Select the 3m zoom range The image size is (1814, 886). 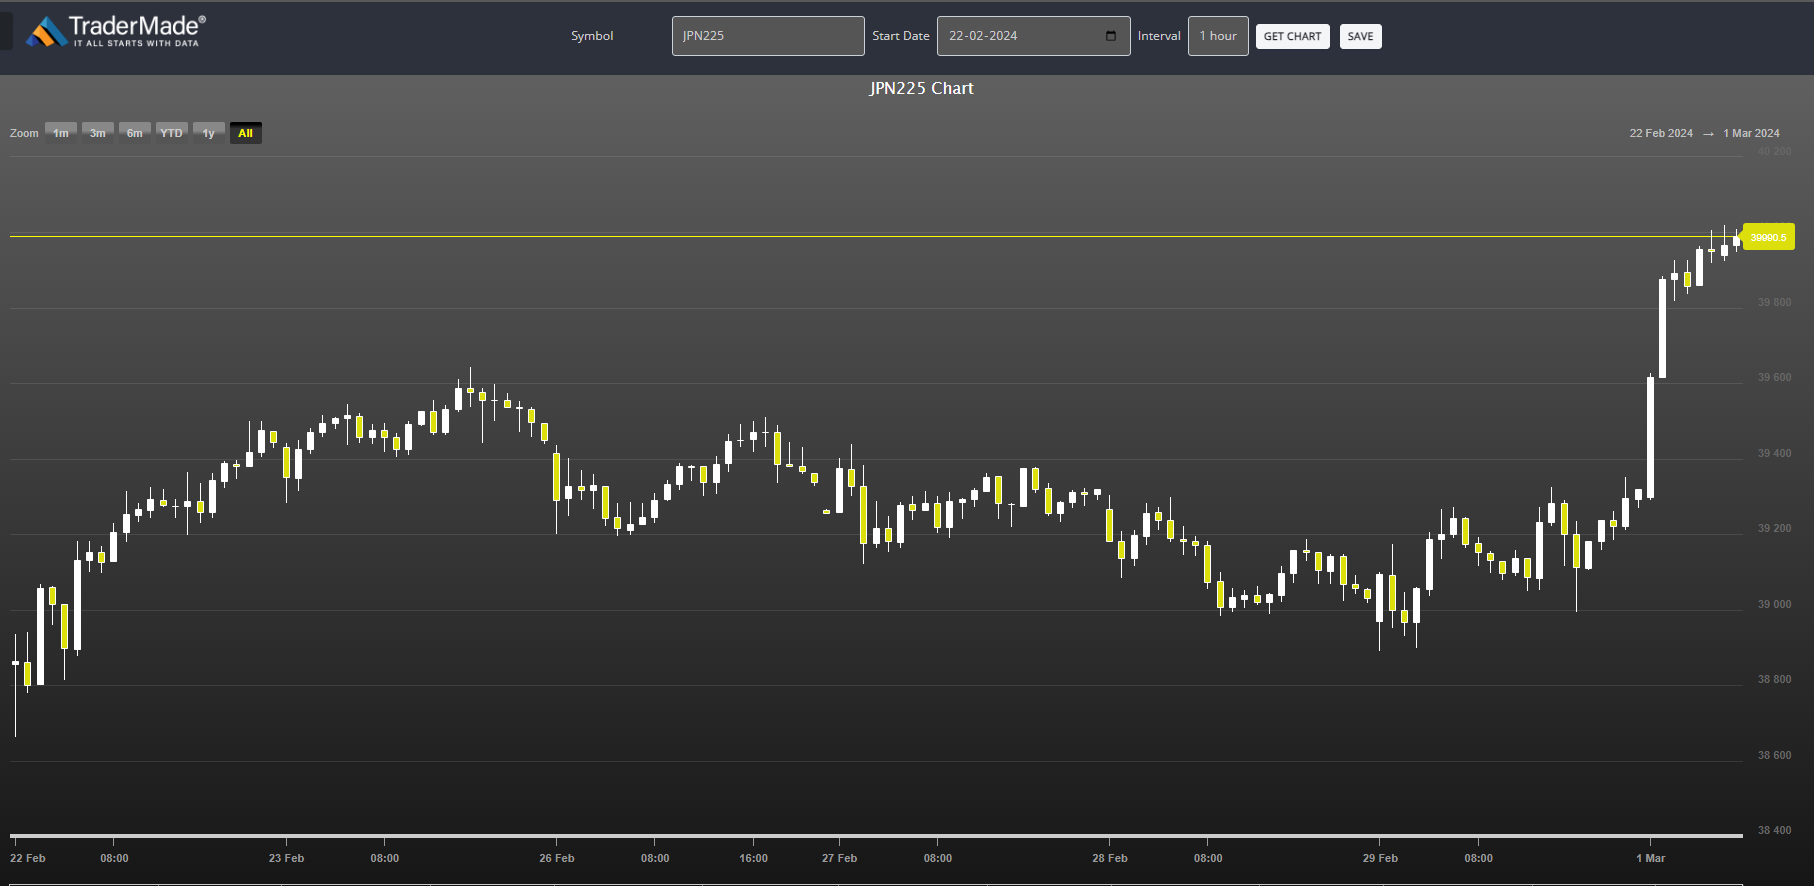click(x=98, y=133)
